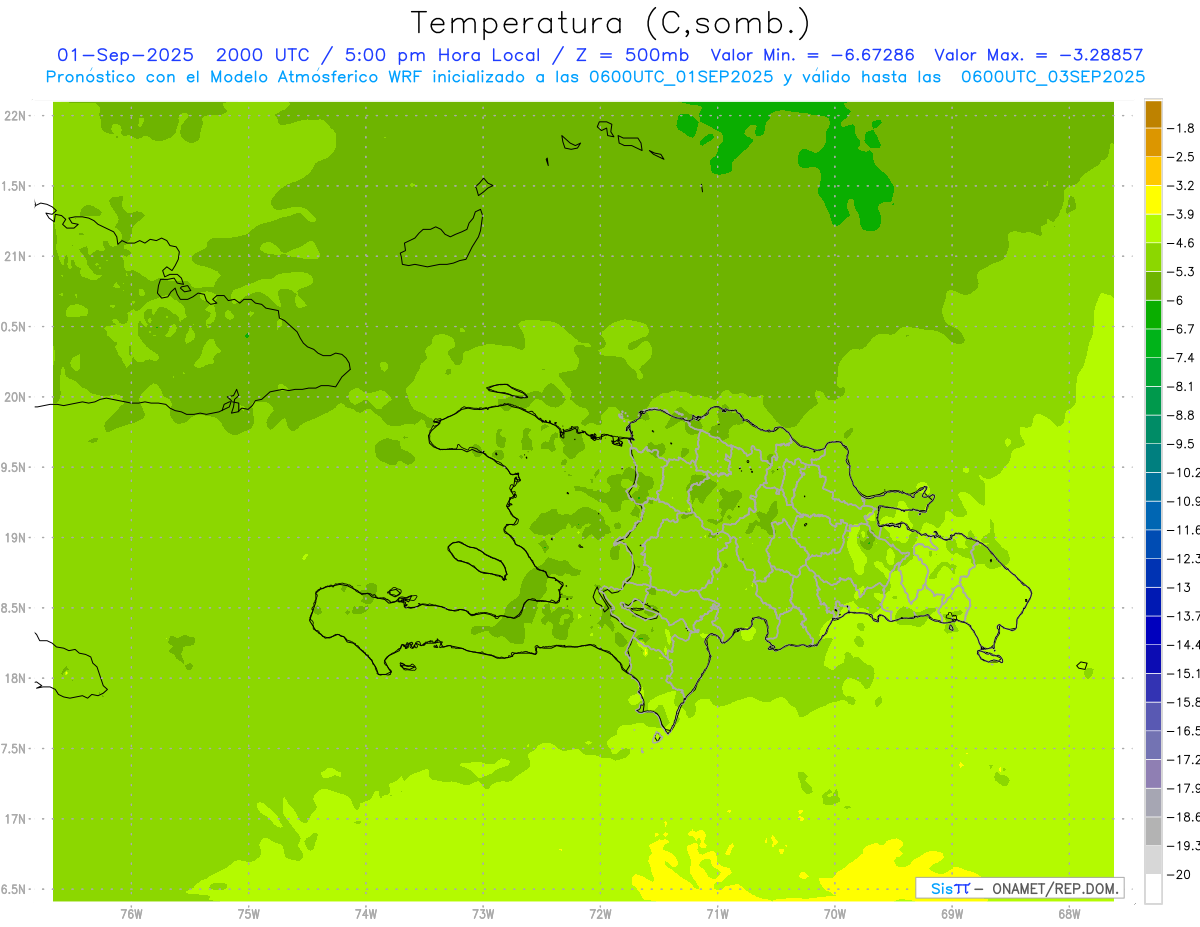The height and width of the screenshot is (927, 1200).
Task: Click the '17N' latitude axis label
Action: 14,819
